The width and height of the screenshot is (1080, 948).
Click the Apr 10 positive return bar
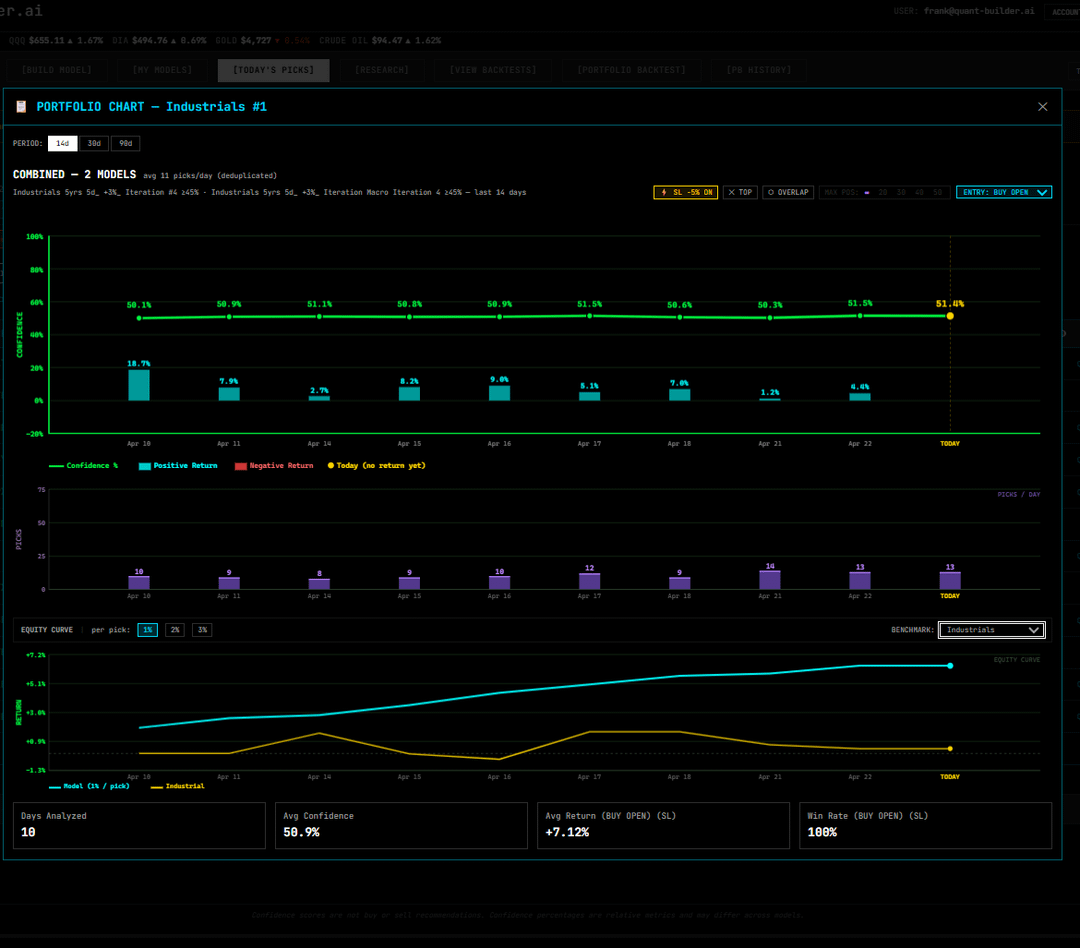[139, 385]
